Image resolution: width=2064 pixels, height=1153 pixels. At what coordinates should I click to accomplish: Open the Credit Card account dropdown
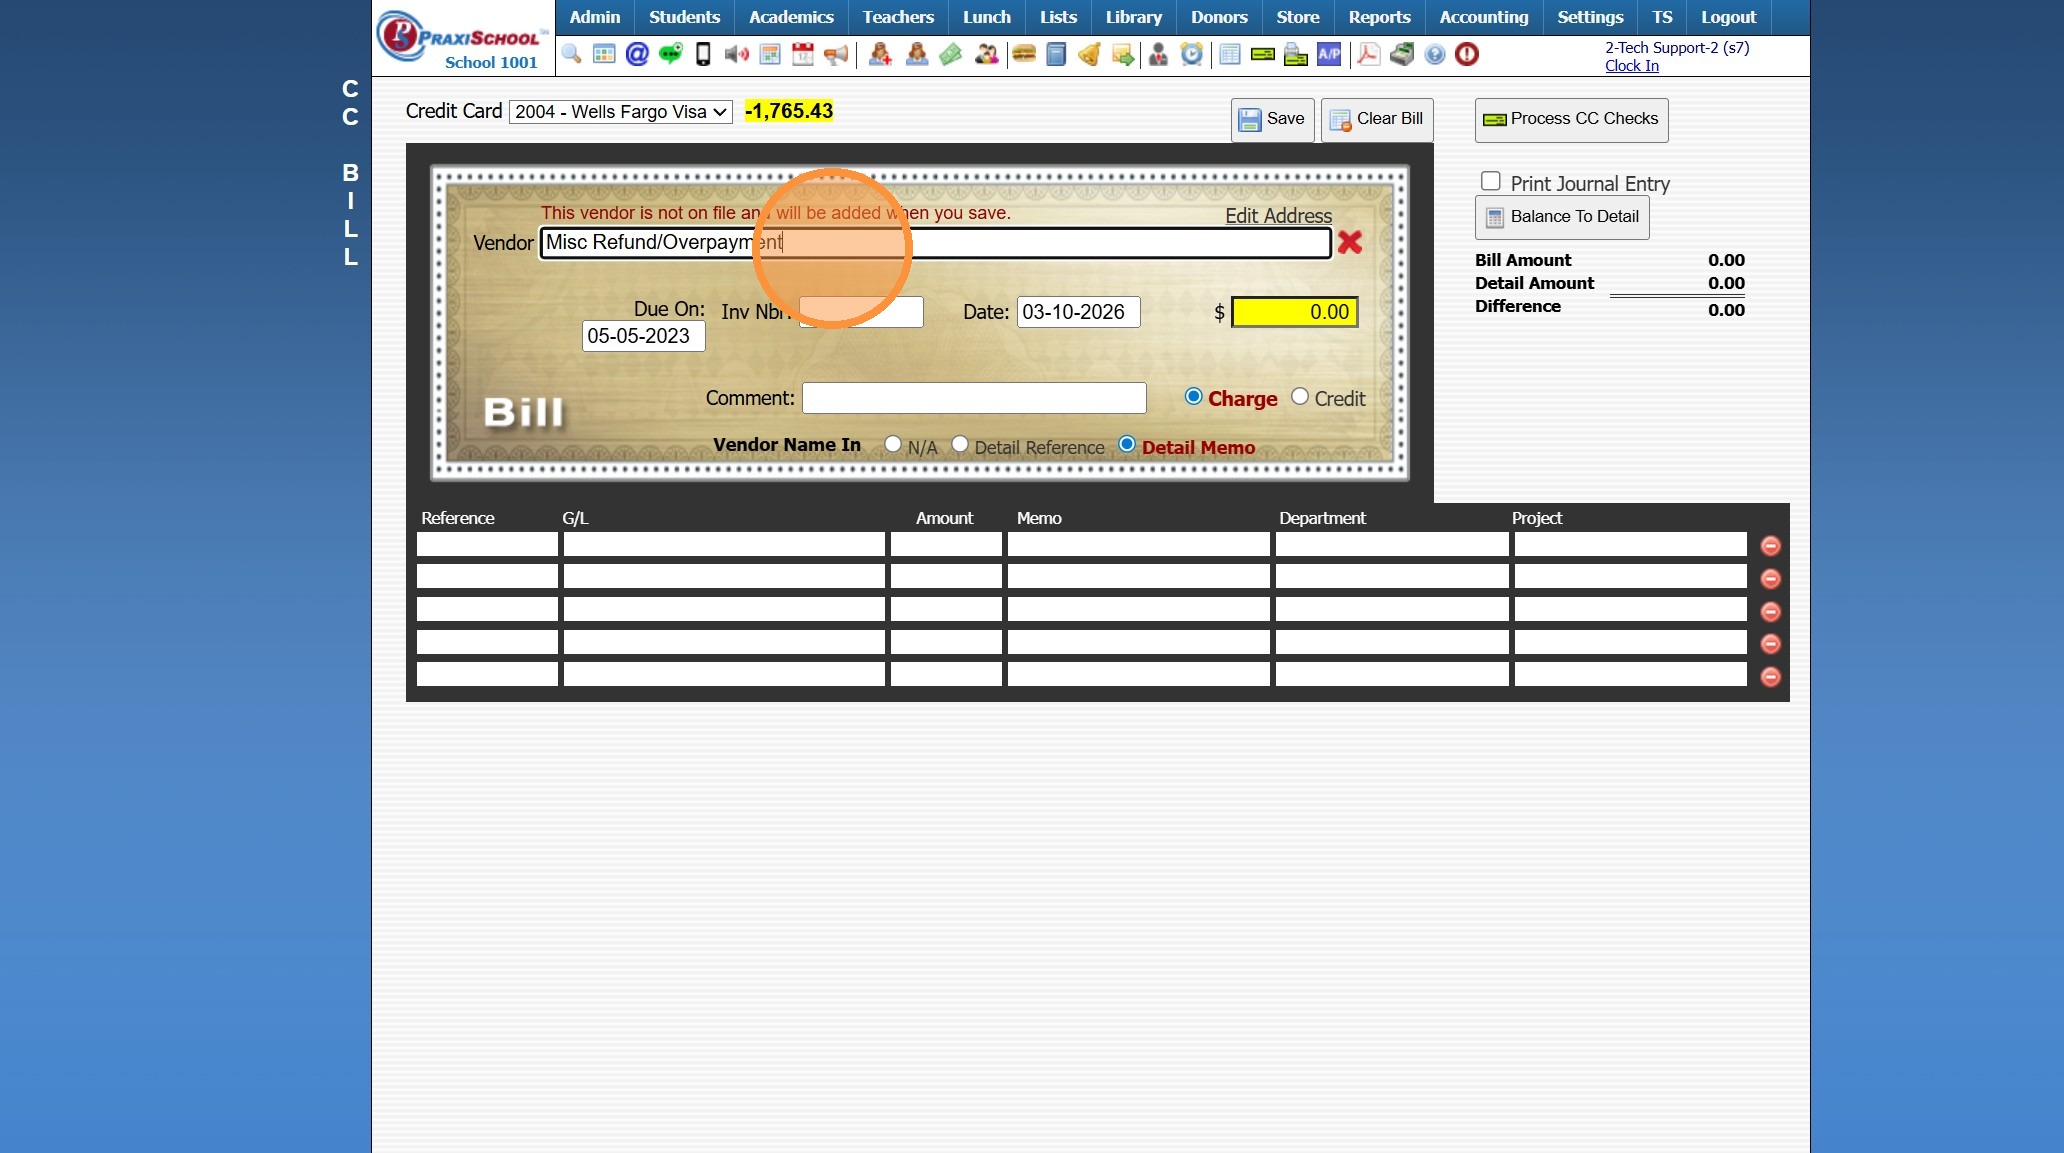tap(620, 112)
